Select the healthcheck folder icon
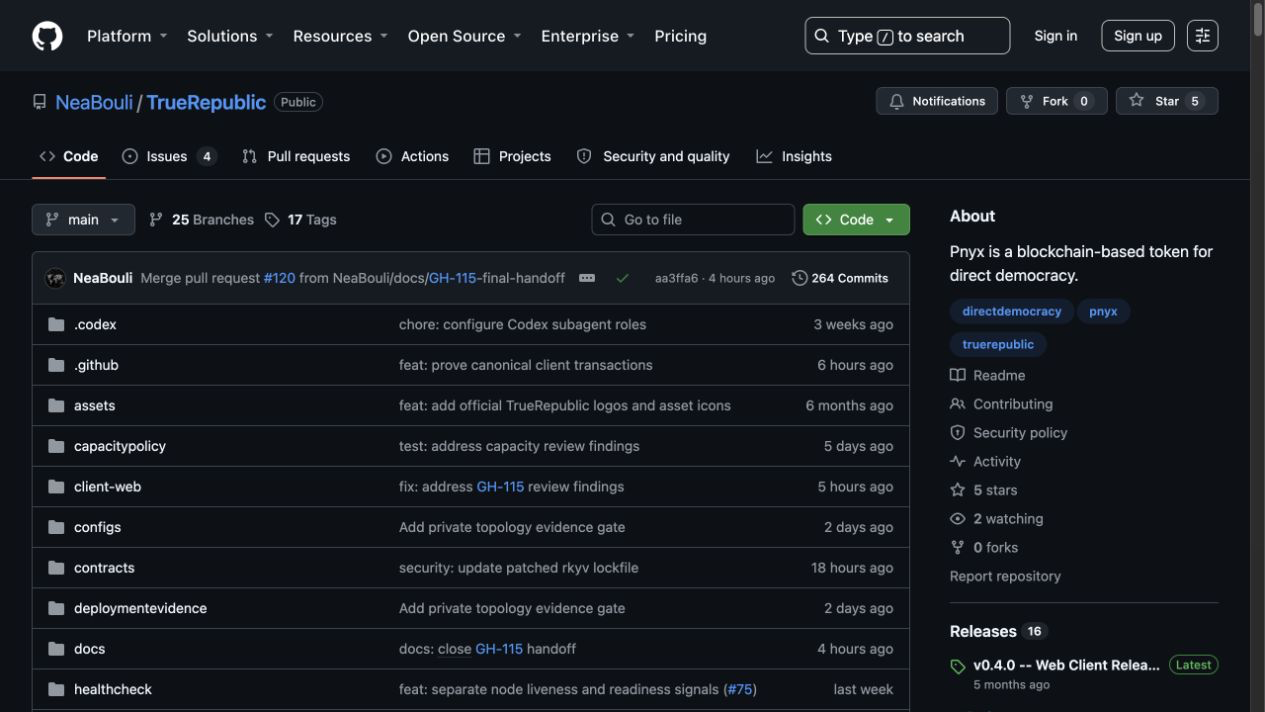1265x712 pixels. coord(56,689)
